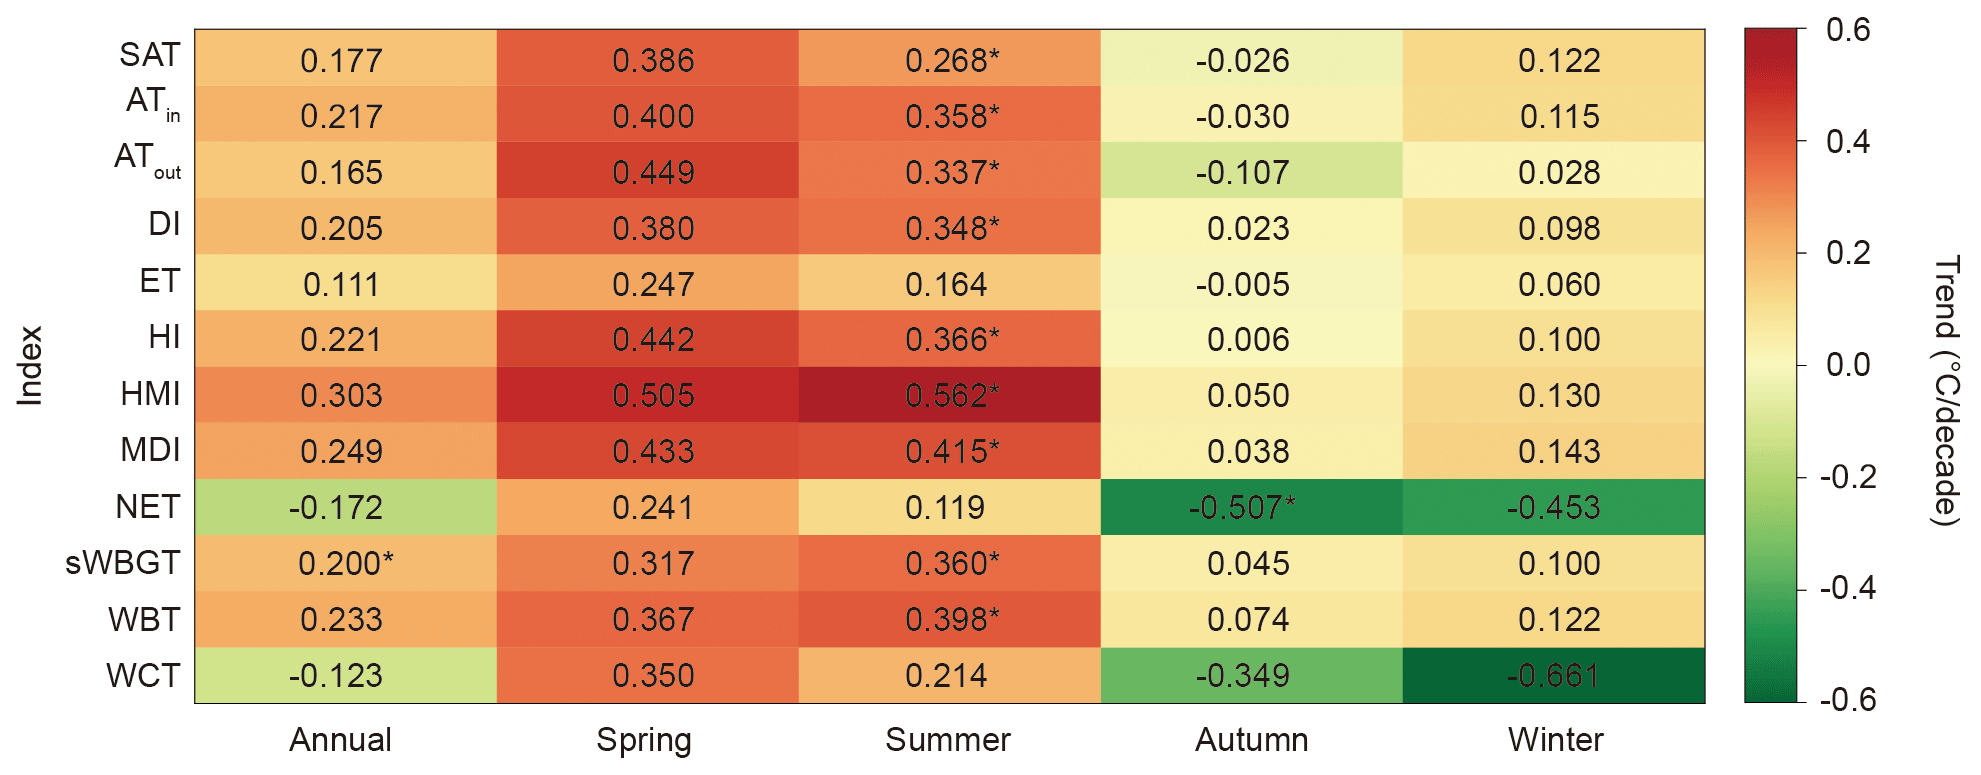
Task: Click the SAT Annual cell showing 0.177
Action: (x=342, y=60)
